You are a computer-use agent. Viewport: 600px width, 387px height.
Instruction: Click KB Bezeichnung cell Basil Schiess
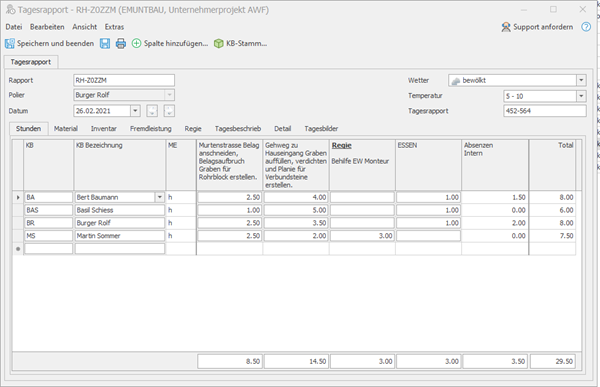coord(120,210)
